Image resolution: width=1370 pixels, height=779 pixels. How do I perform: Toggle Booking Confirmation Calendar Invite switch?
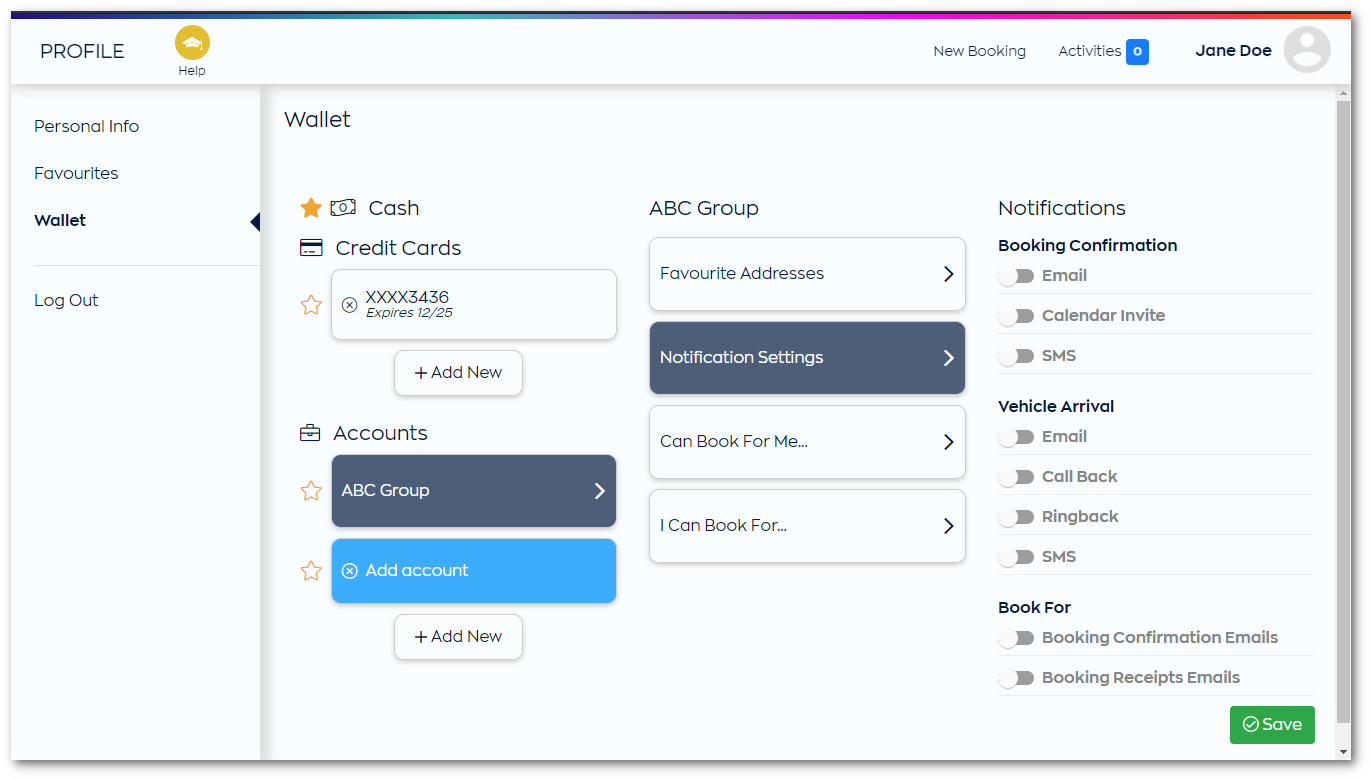(1016, 316)
